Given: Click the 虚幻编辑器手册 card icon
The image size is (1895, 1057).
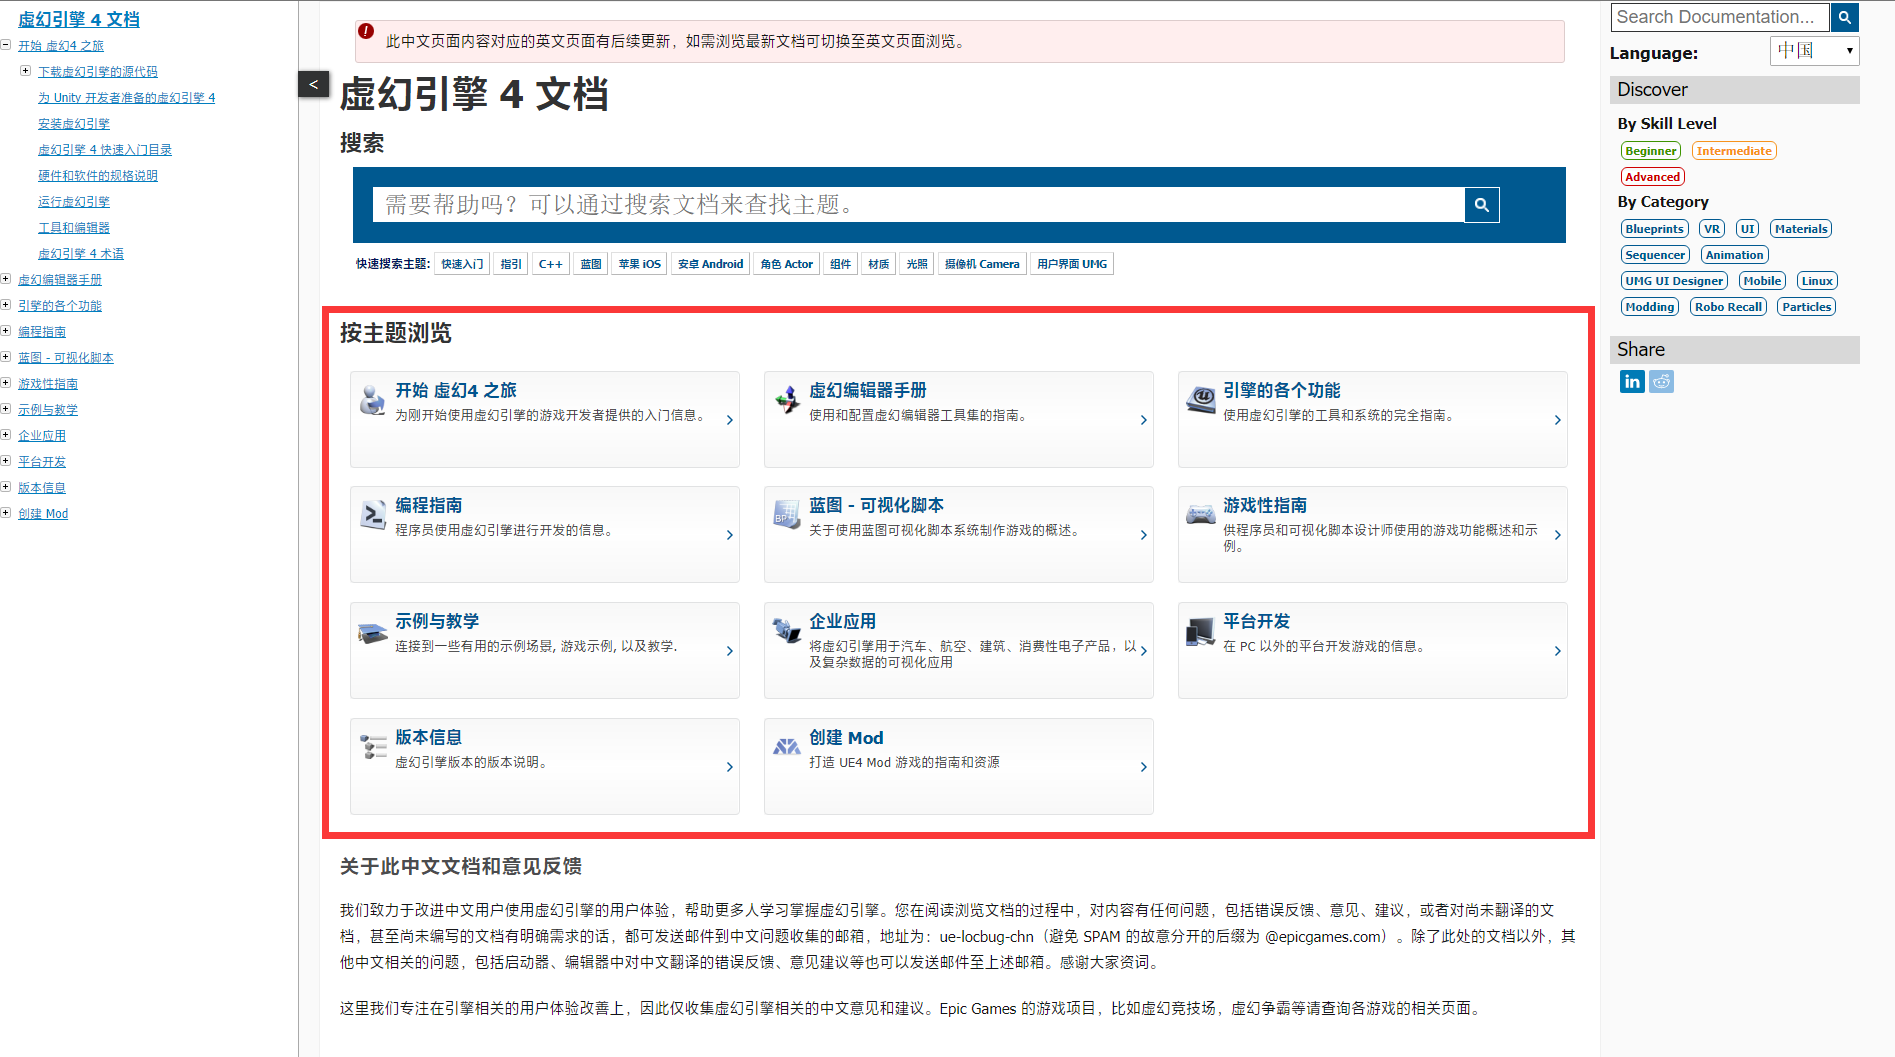Looking at the screenshot, I should pyautogui.click(x=787, y=399).
